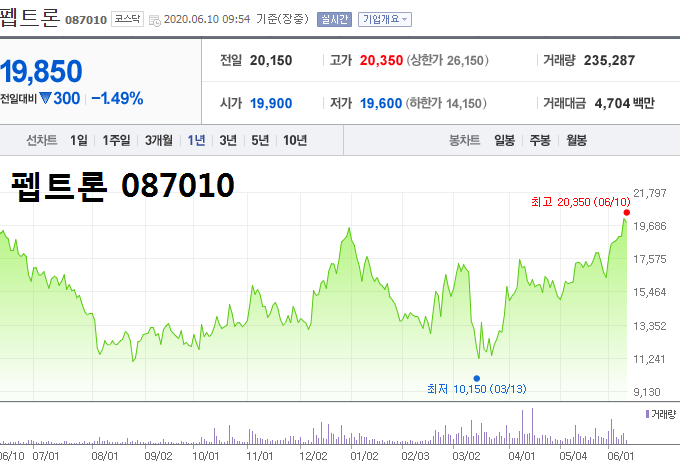Screen dimensions: 680x474
Task: Click the red 최고 high point marker
Action: tap(626, 212)
